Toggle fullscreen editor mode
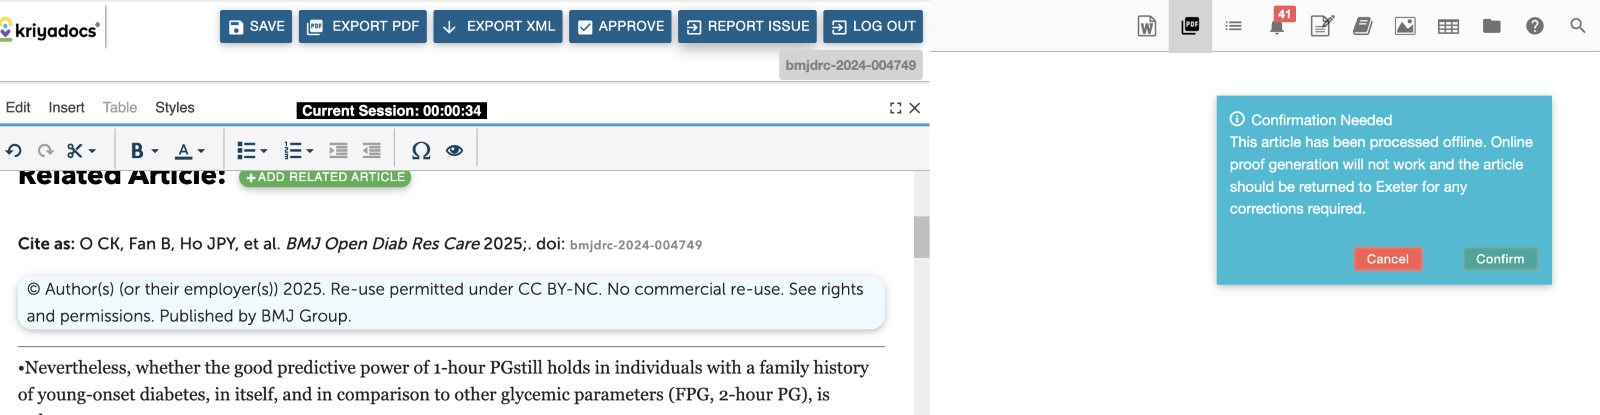Screen dimensions: 1600x415 point(895,108)
